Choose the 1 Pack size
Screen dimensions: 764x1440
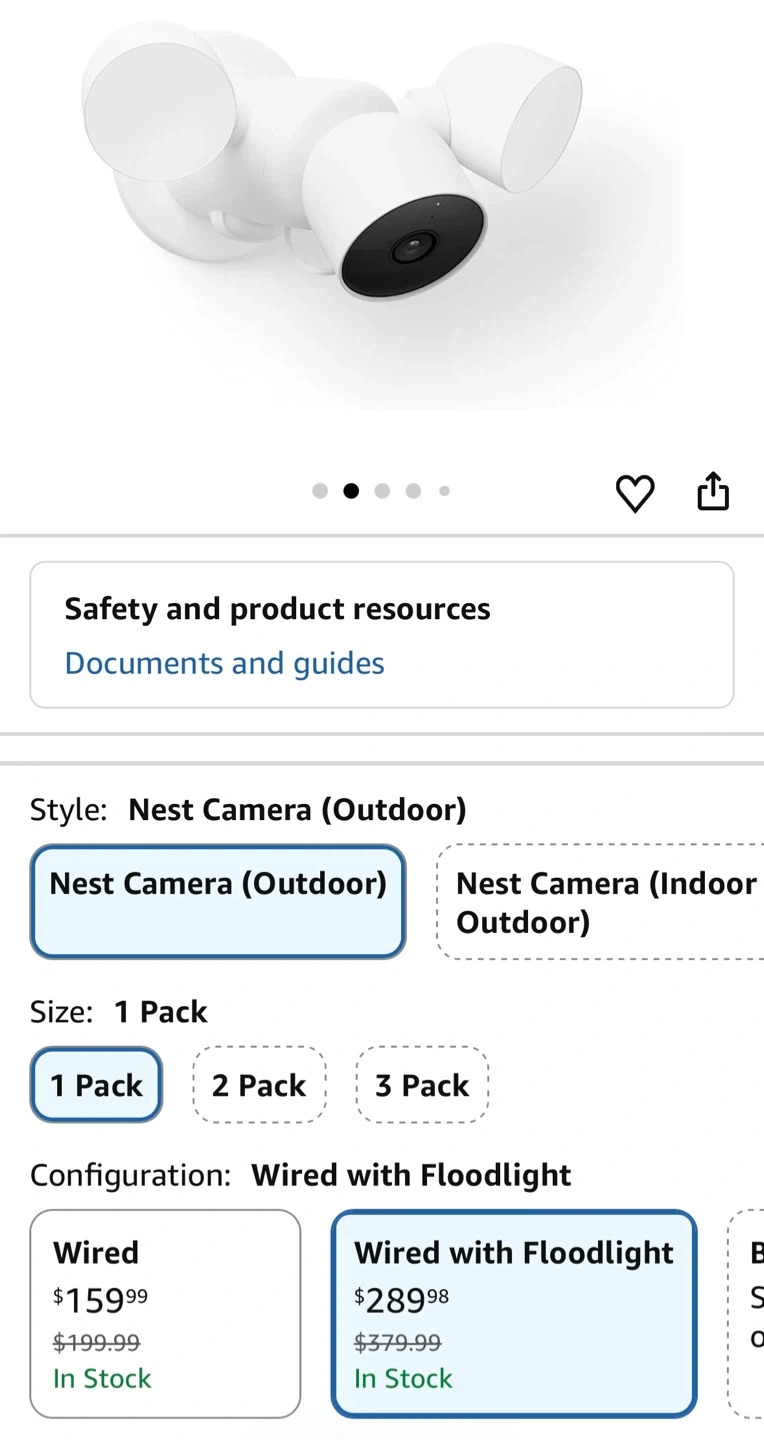click(x=96, y=1085)
